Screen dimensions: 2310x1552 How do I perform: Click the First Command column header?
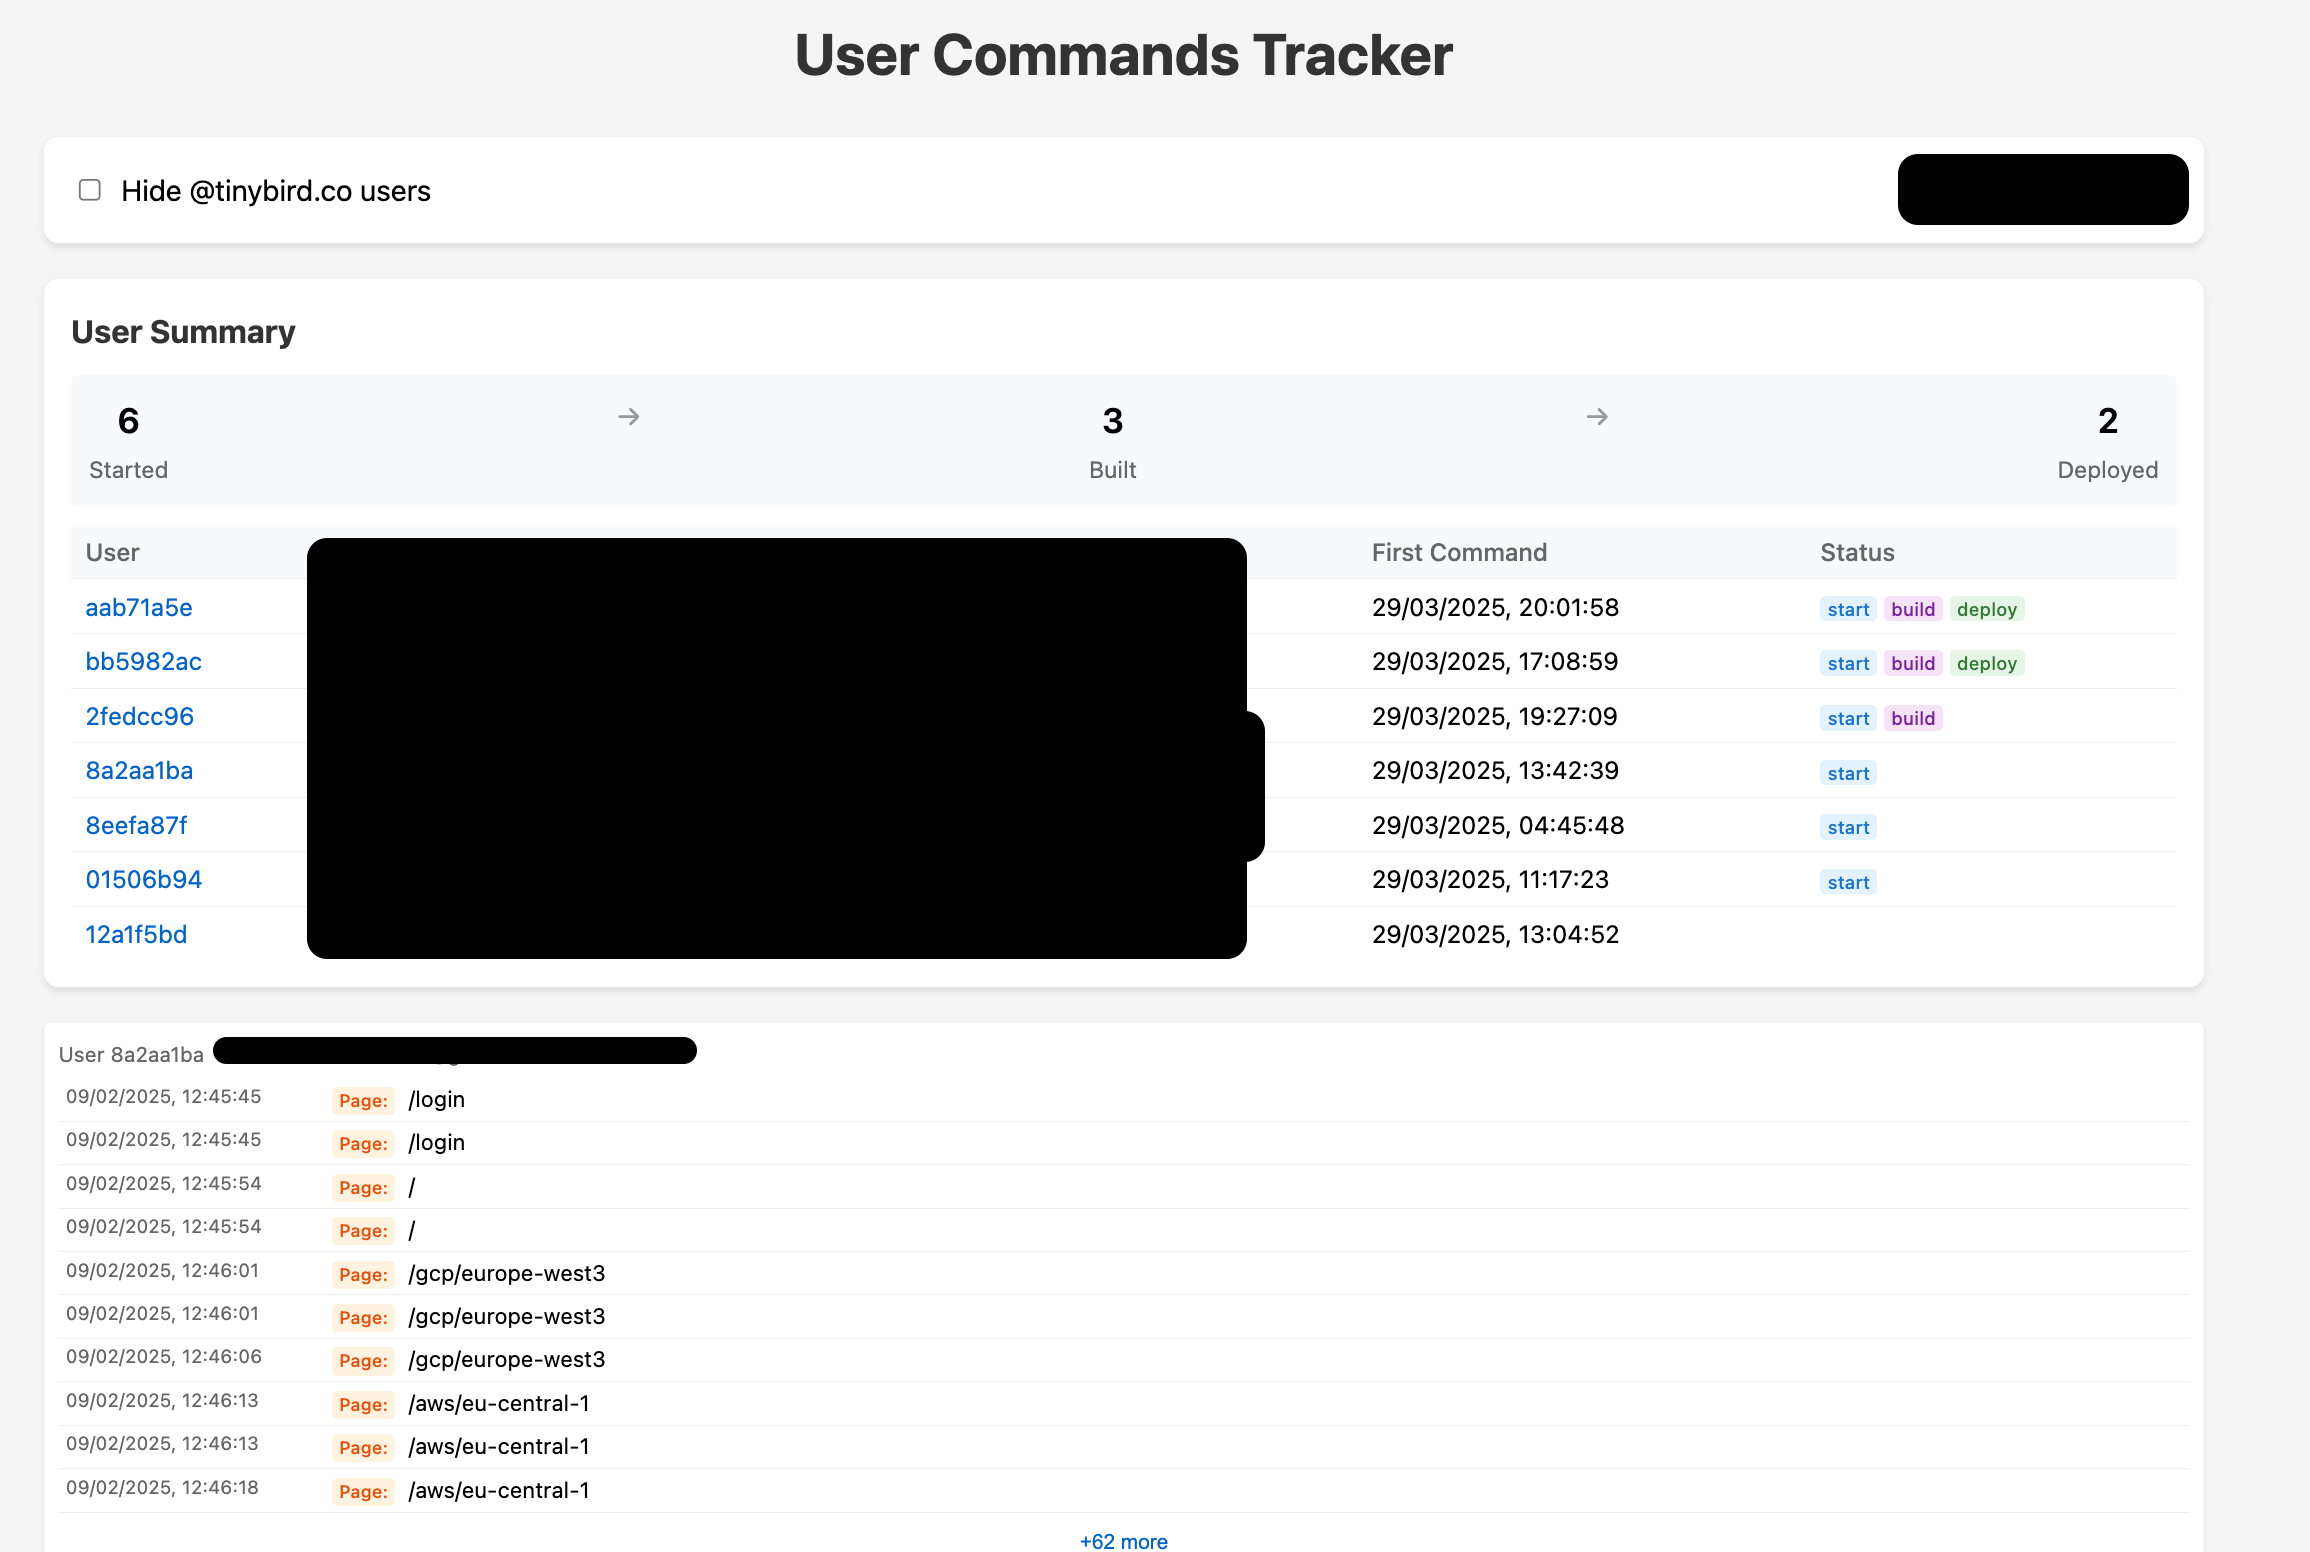click(1458, 552)
